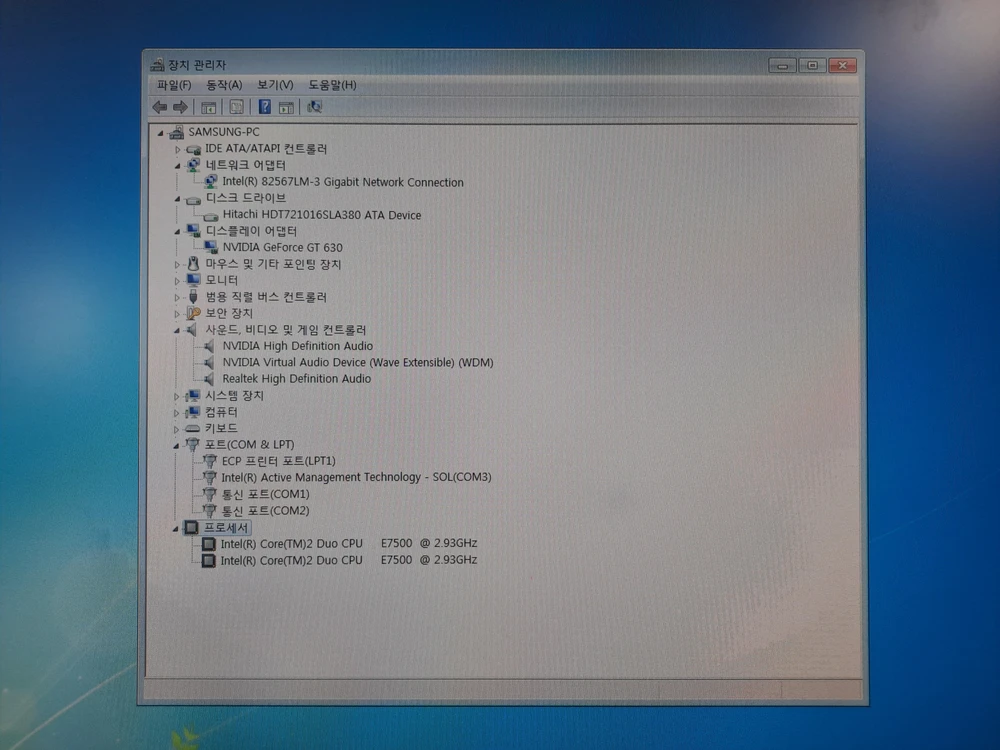Expand the 범용 직렬 버스 컨트롤러 node
Screen dimensions: 1000x750
(177, 298)
